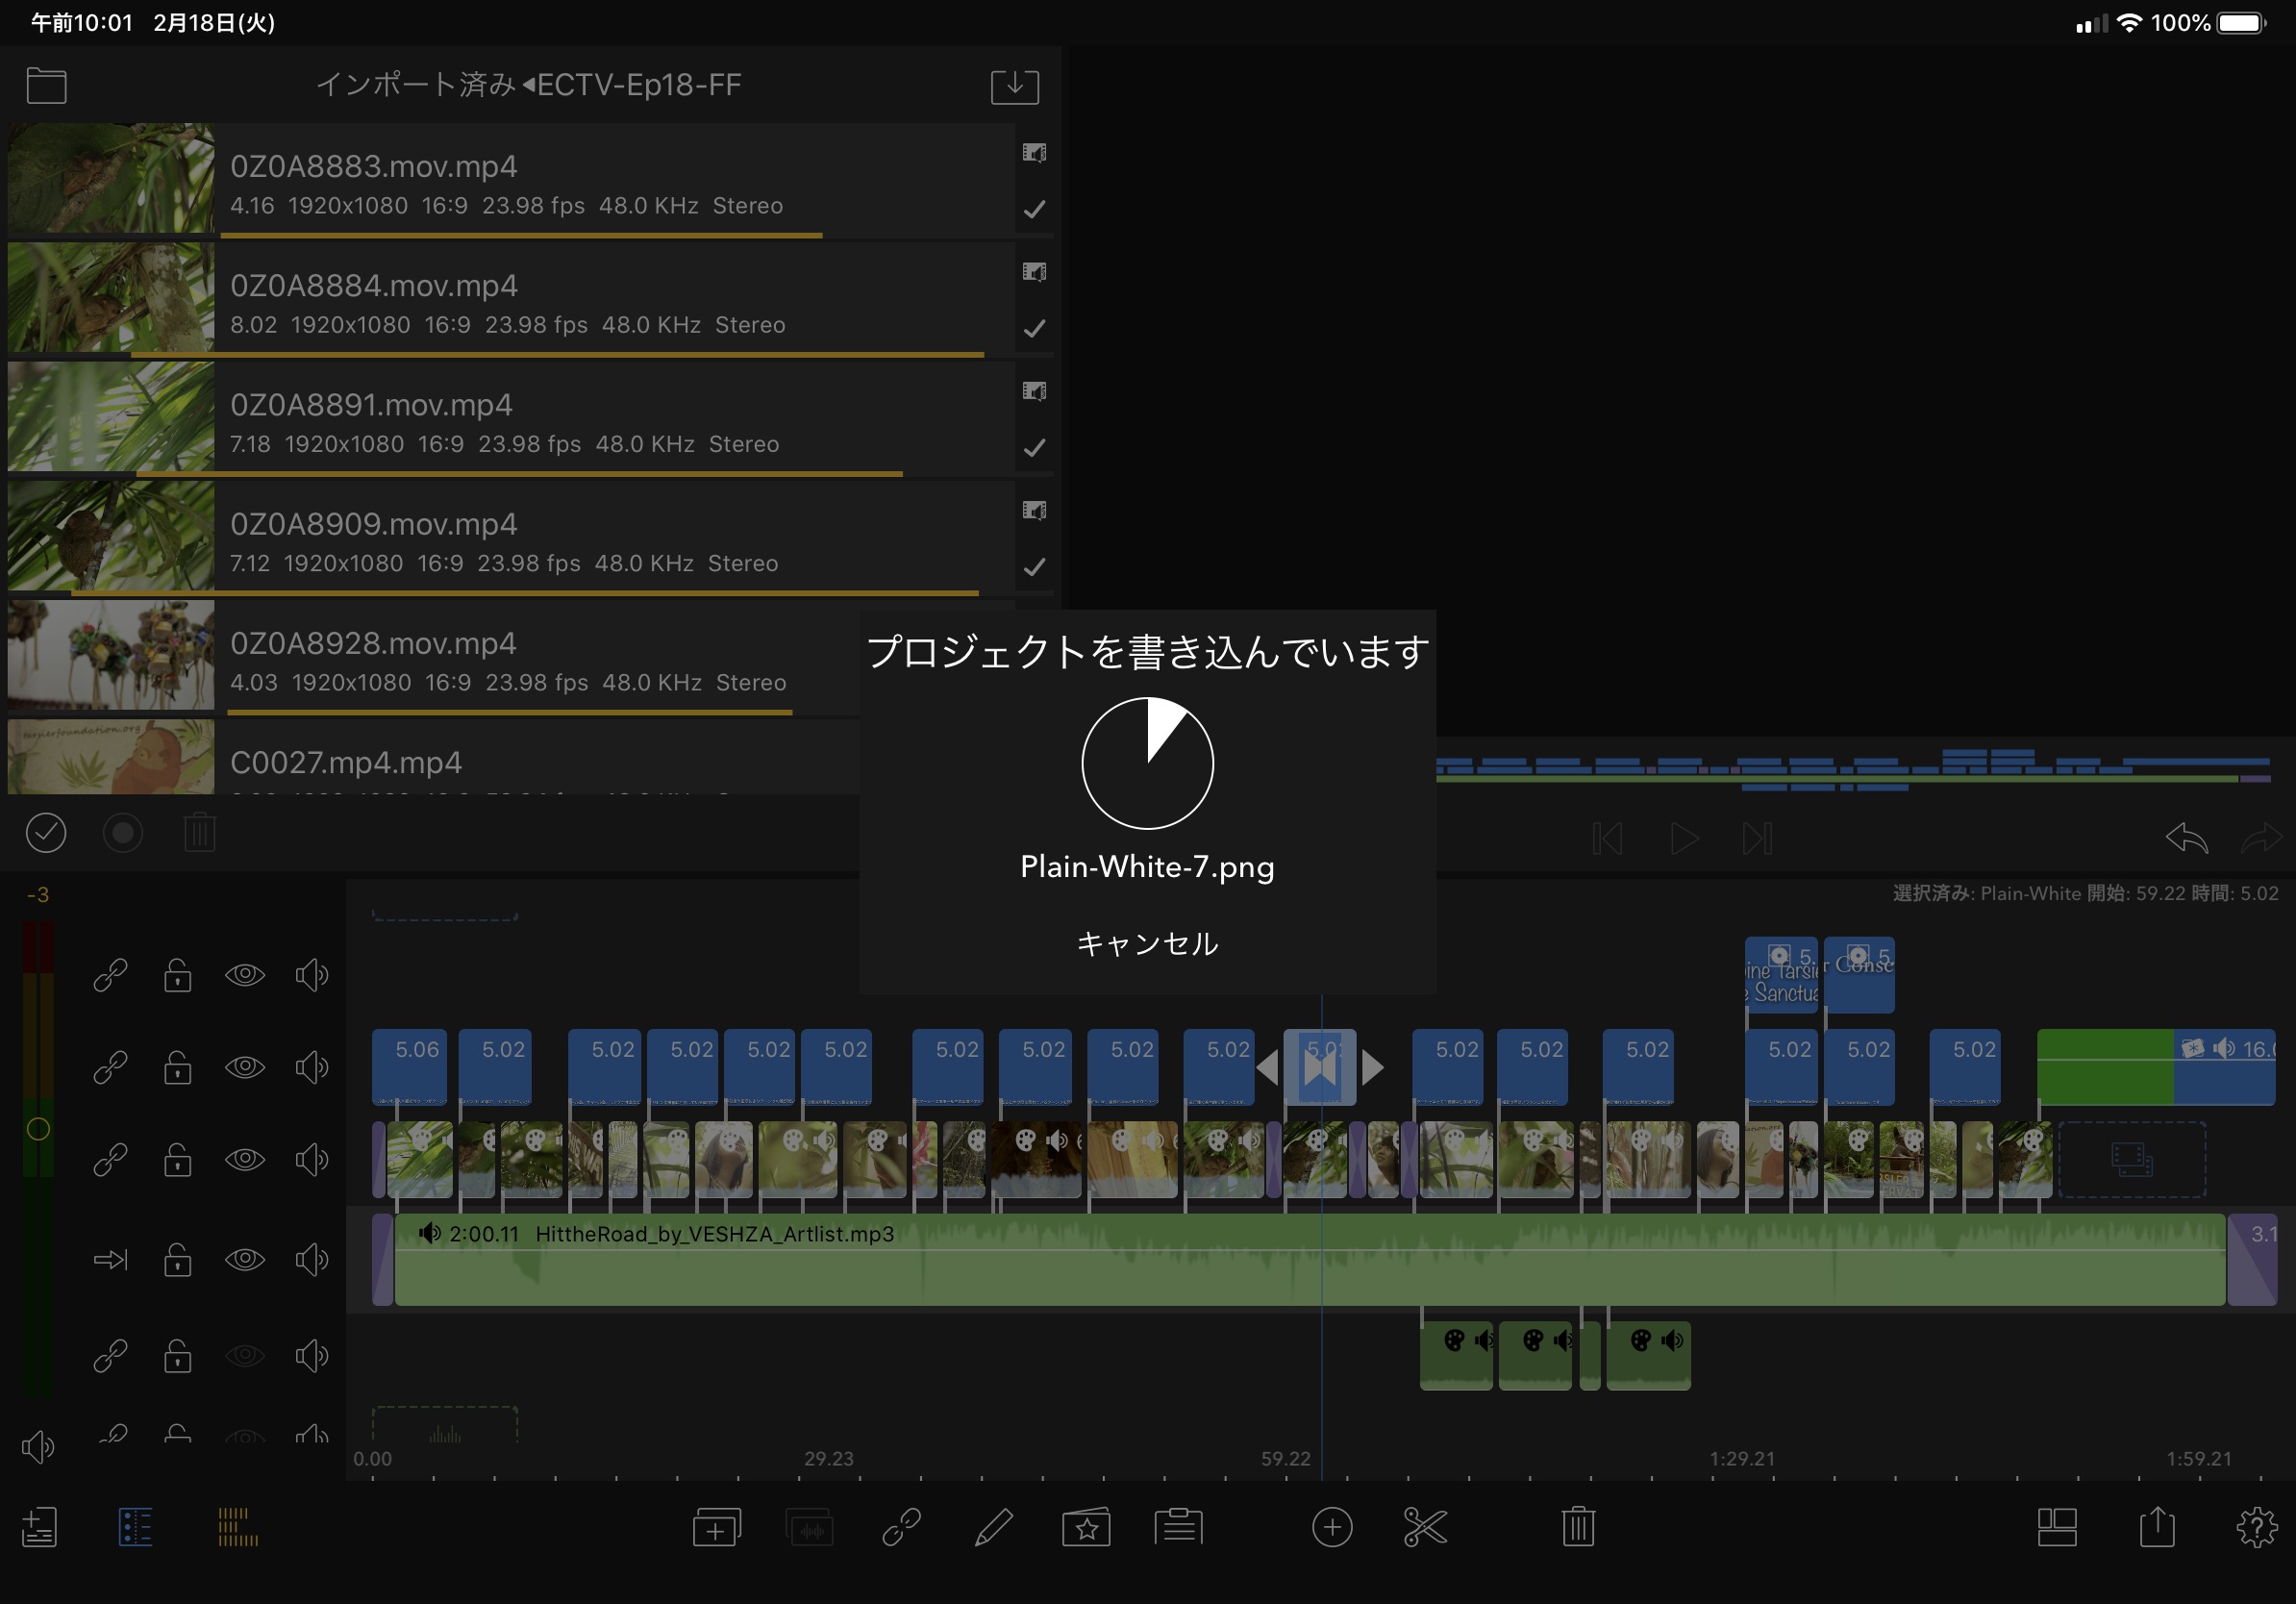Mute speaker on the second track
Viewport: 2296px width, 1604px height.
(x=311, y=1067)
